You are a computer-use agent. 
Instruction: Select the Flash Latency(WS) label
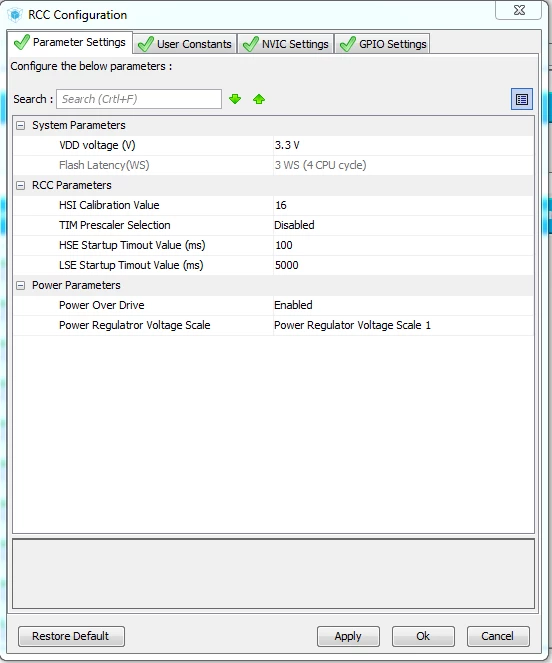tap(104, 165)
